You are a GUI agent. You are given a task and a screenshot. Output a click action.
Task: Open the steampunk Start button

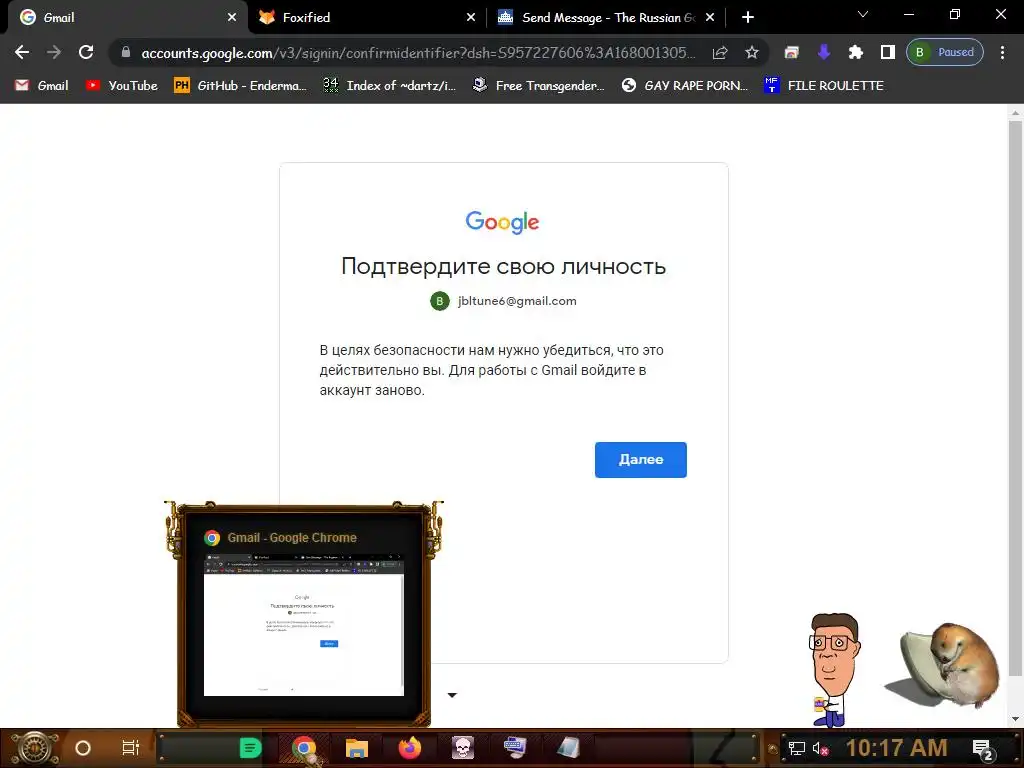(x=35, y=748)
